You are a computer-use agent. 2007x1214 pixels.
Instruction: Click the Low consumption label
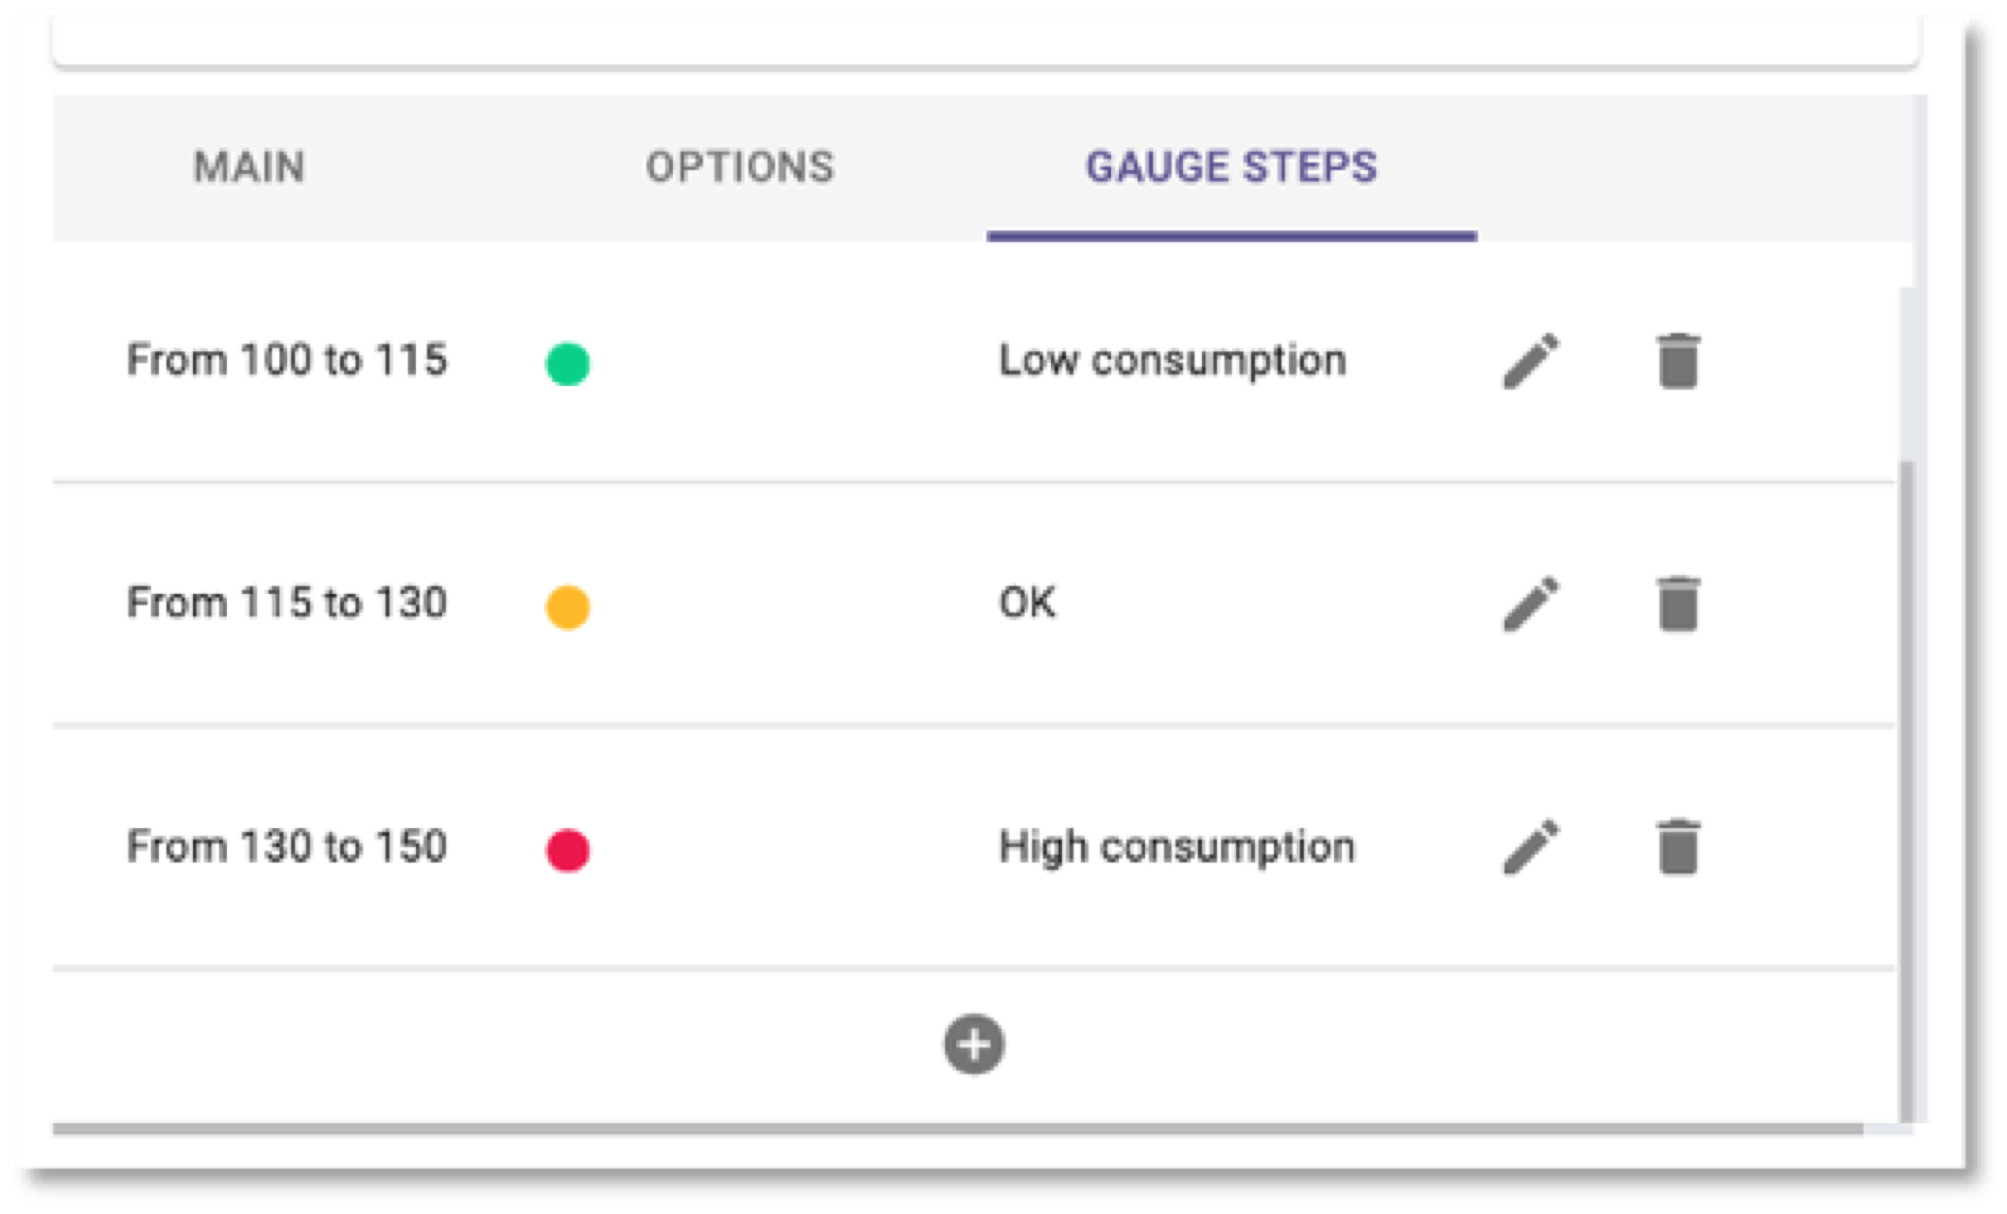click(1172, 361)
